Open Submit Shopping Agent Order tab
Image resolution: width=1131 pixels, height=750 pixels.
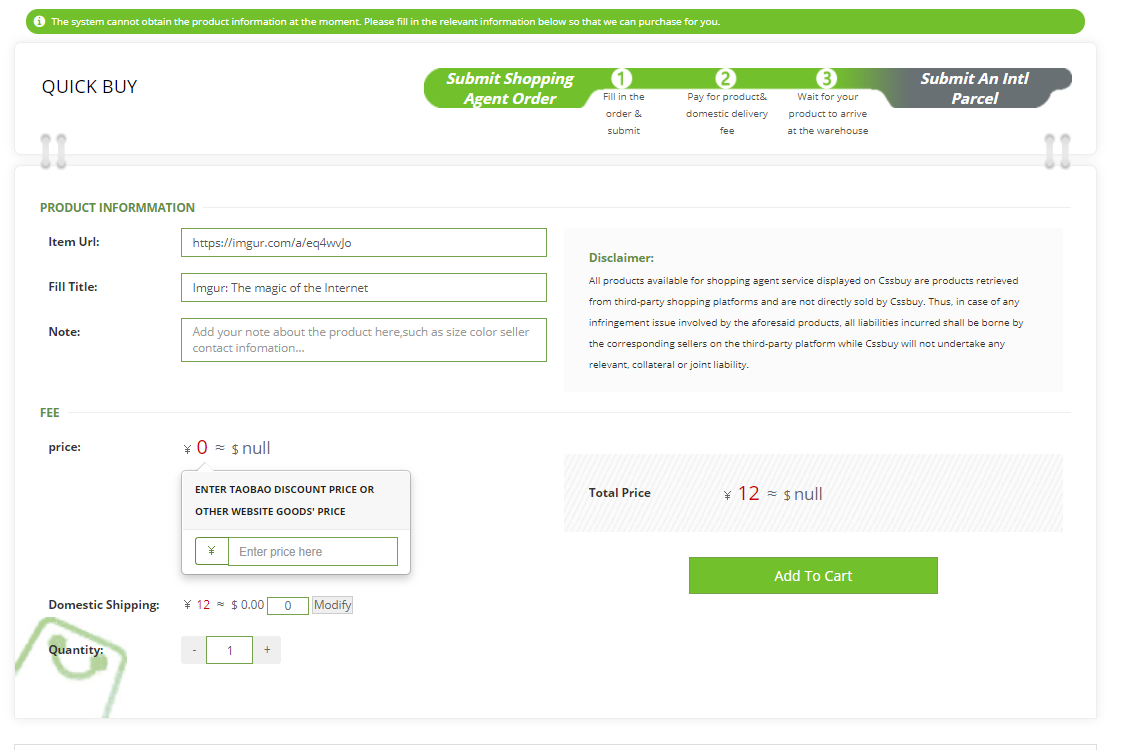click(x=510, y=88)
